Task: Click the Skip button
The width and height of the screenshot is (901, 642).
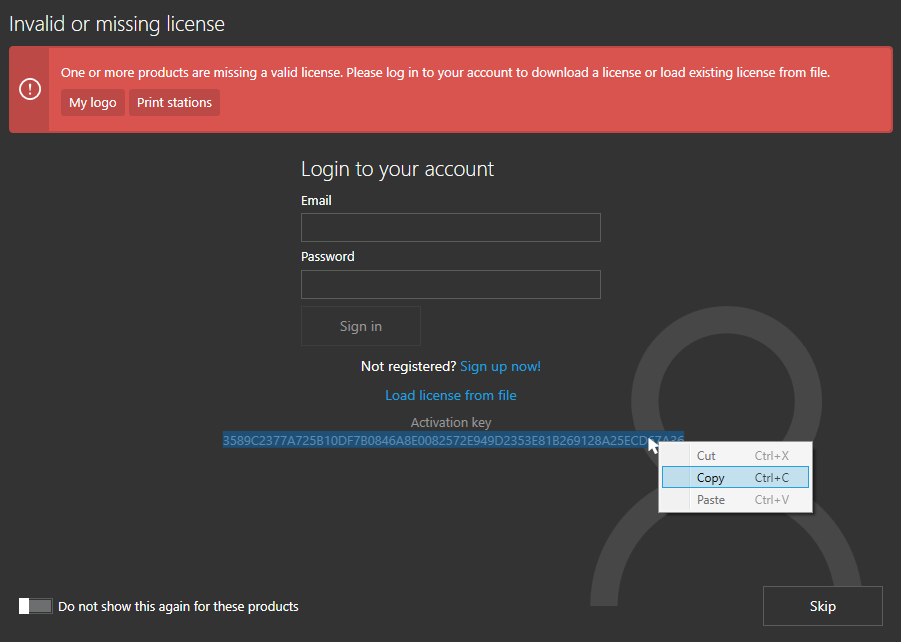Action: (822, 606)
